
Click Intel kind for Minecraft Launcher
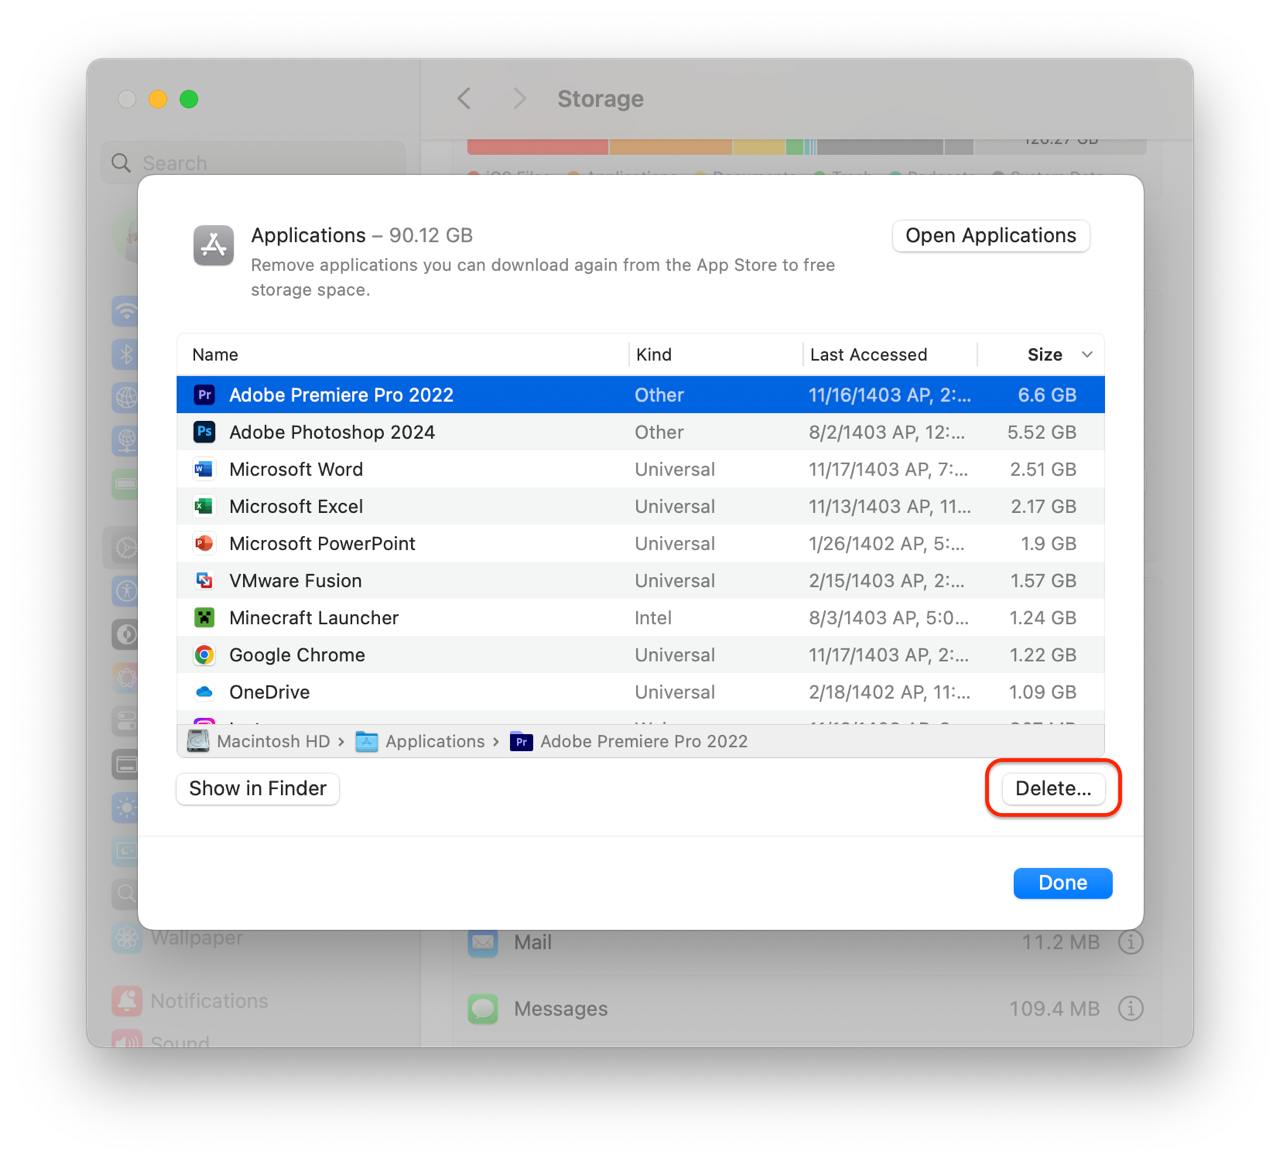click(653, 618)
